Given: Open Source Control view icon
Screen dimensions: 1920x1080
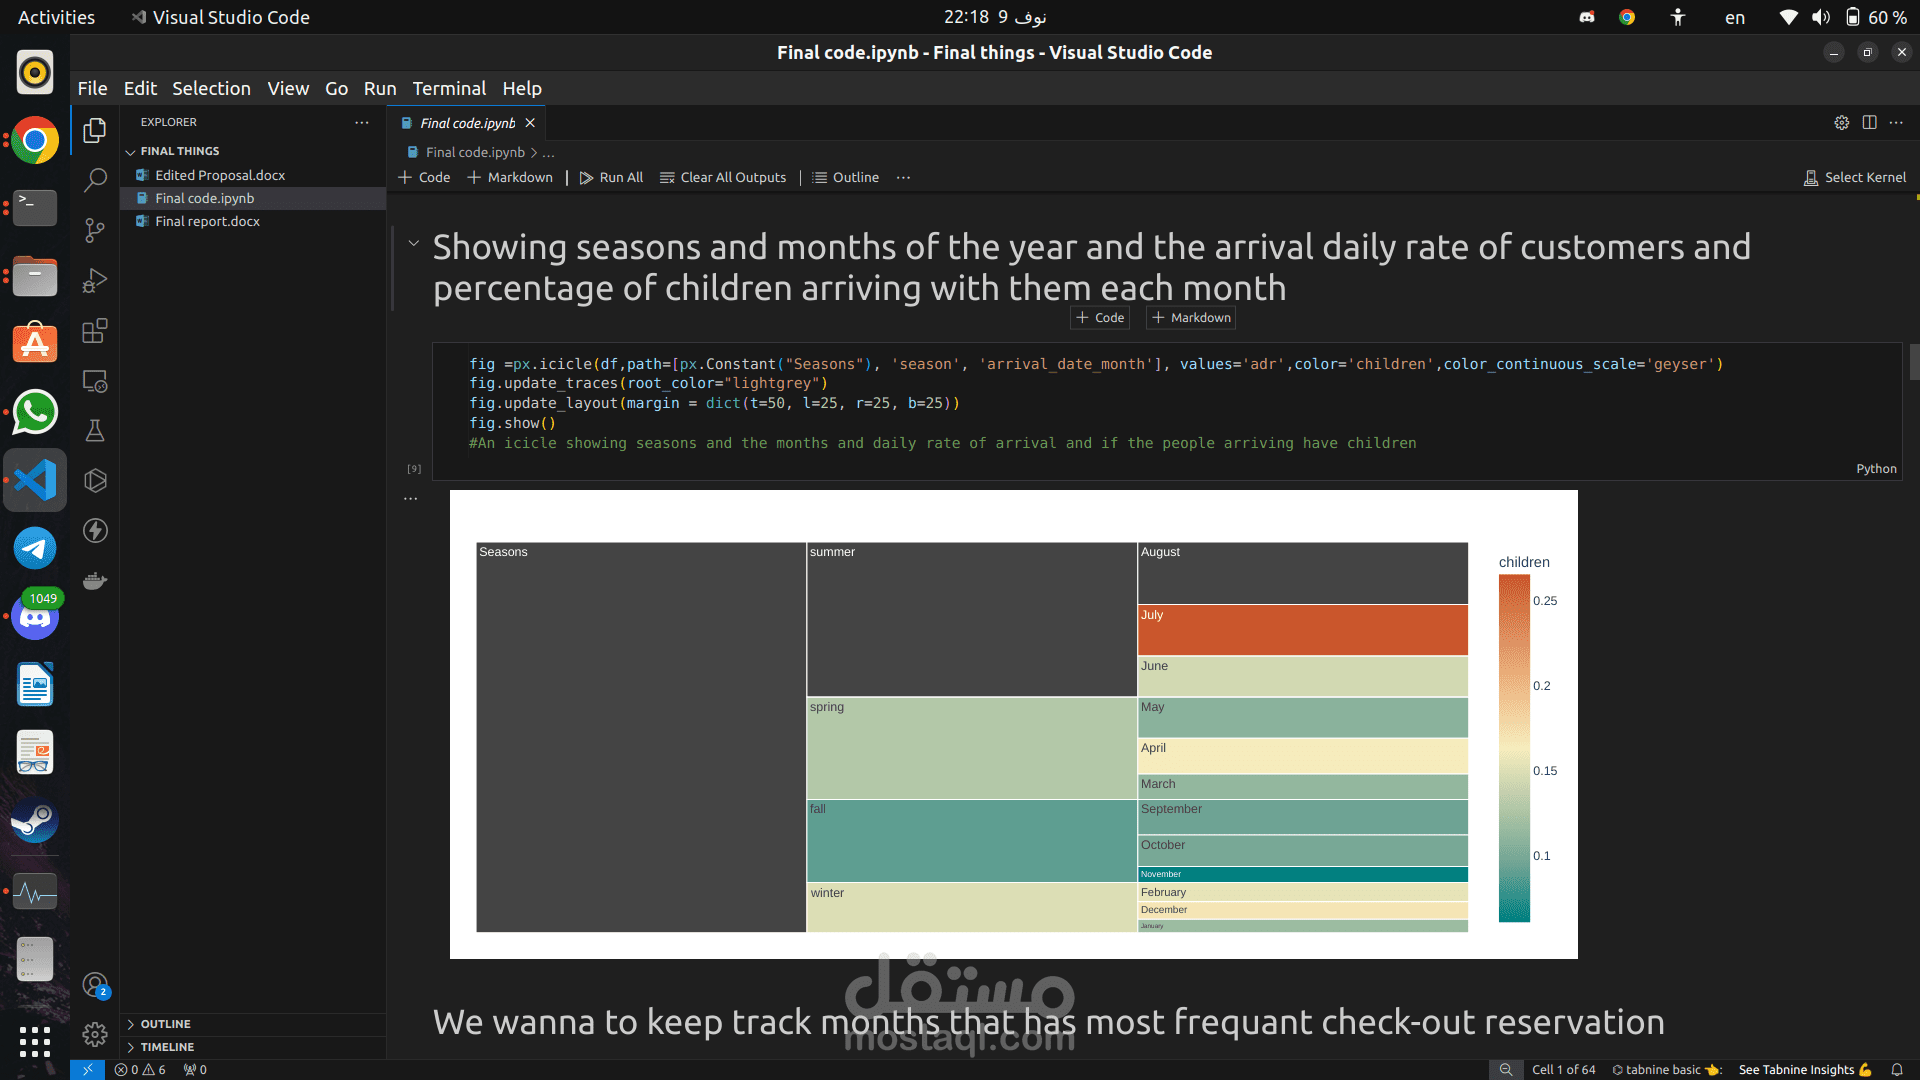Looking at the screenshot, I should point(95,231).
